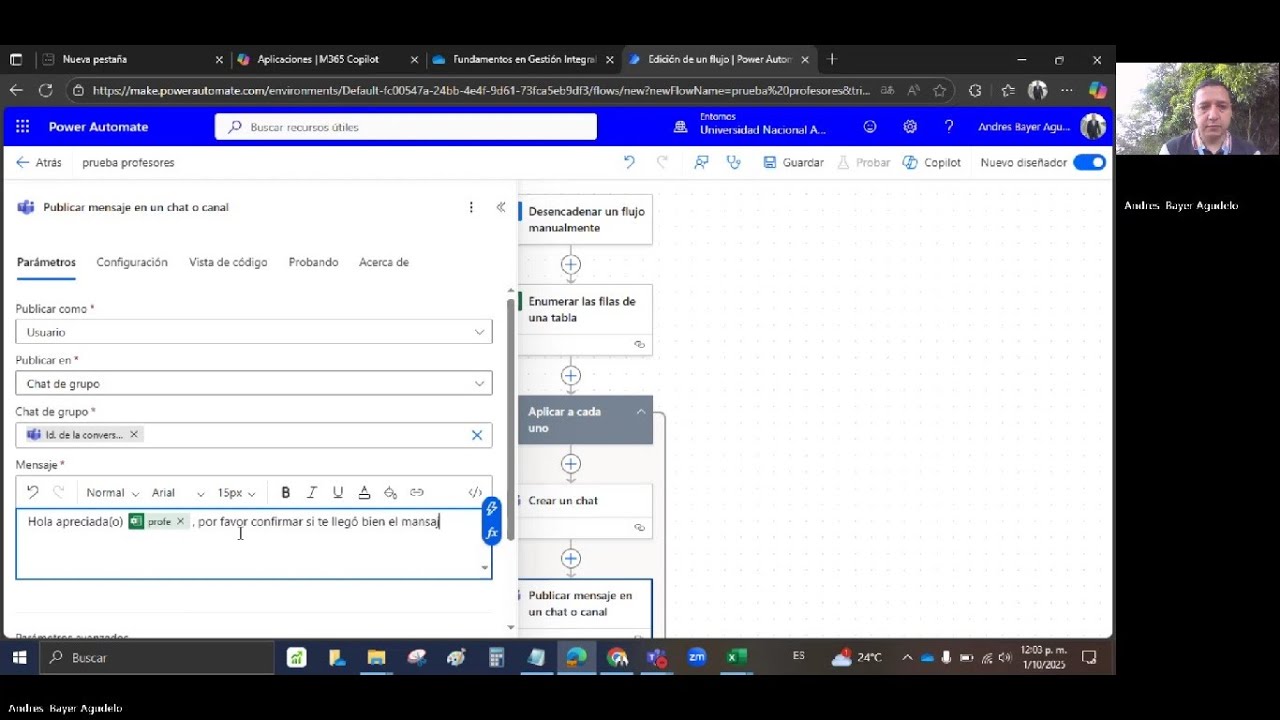The image size is (1280, 720).
Task: Open the Power Automate app launcher grid
Action: click(23, 127)
